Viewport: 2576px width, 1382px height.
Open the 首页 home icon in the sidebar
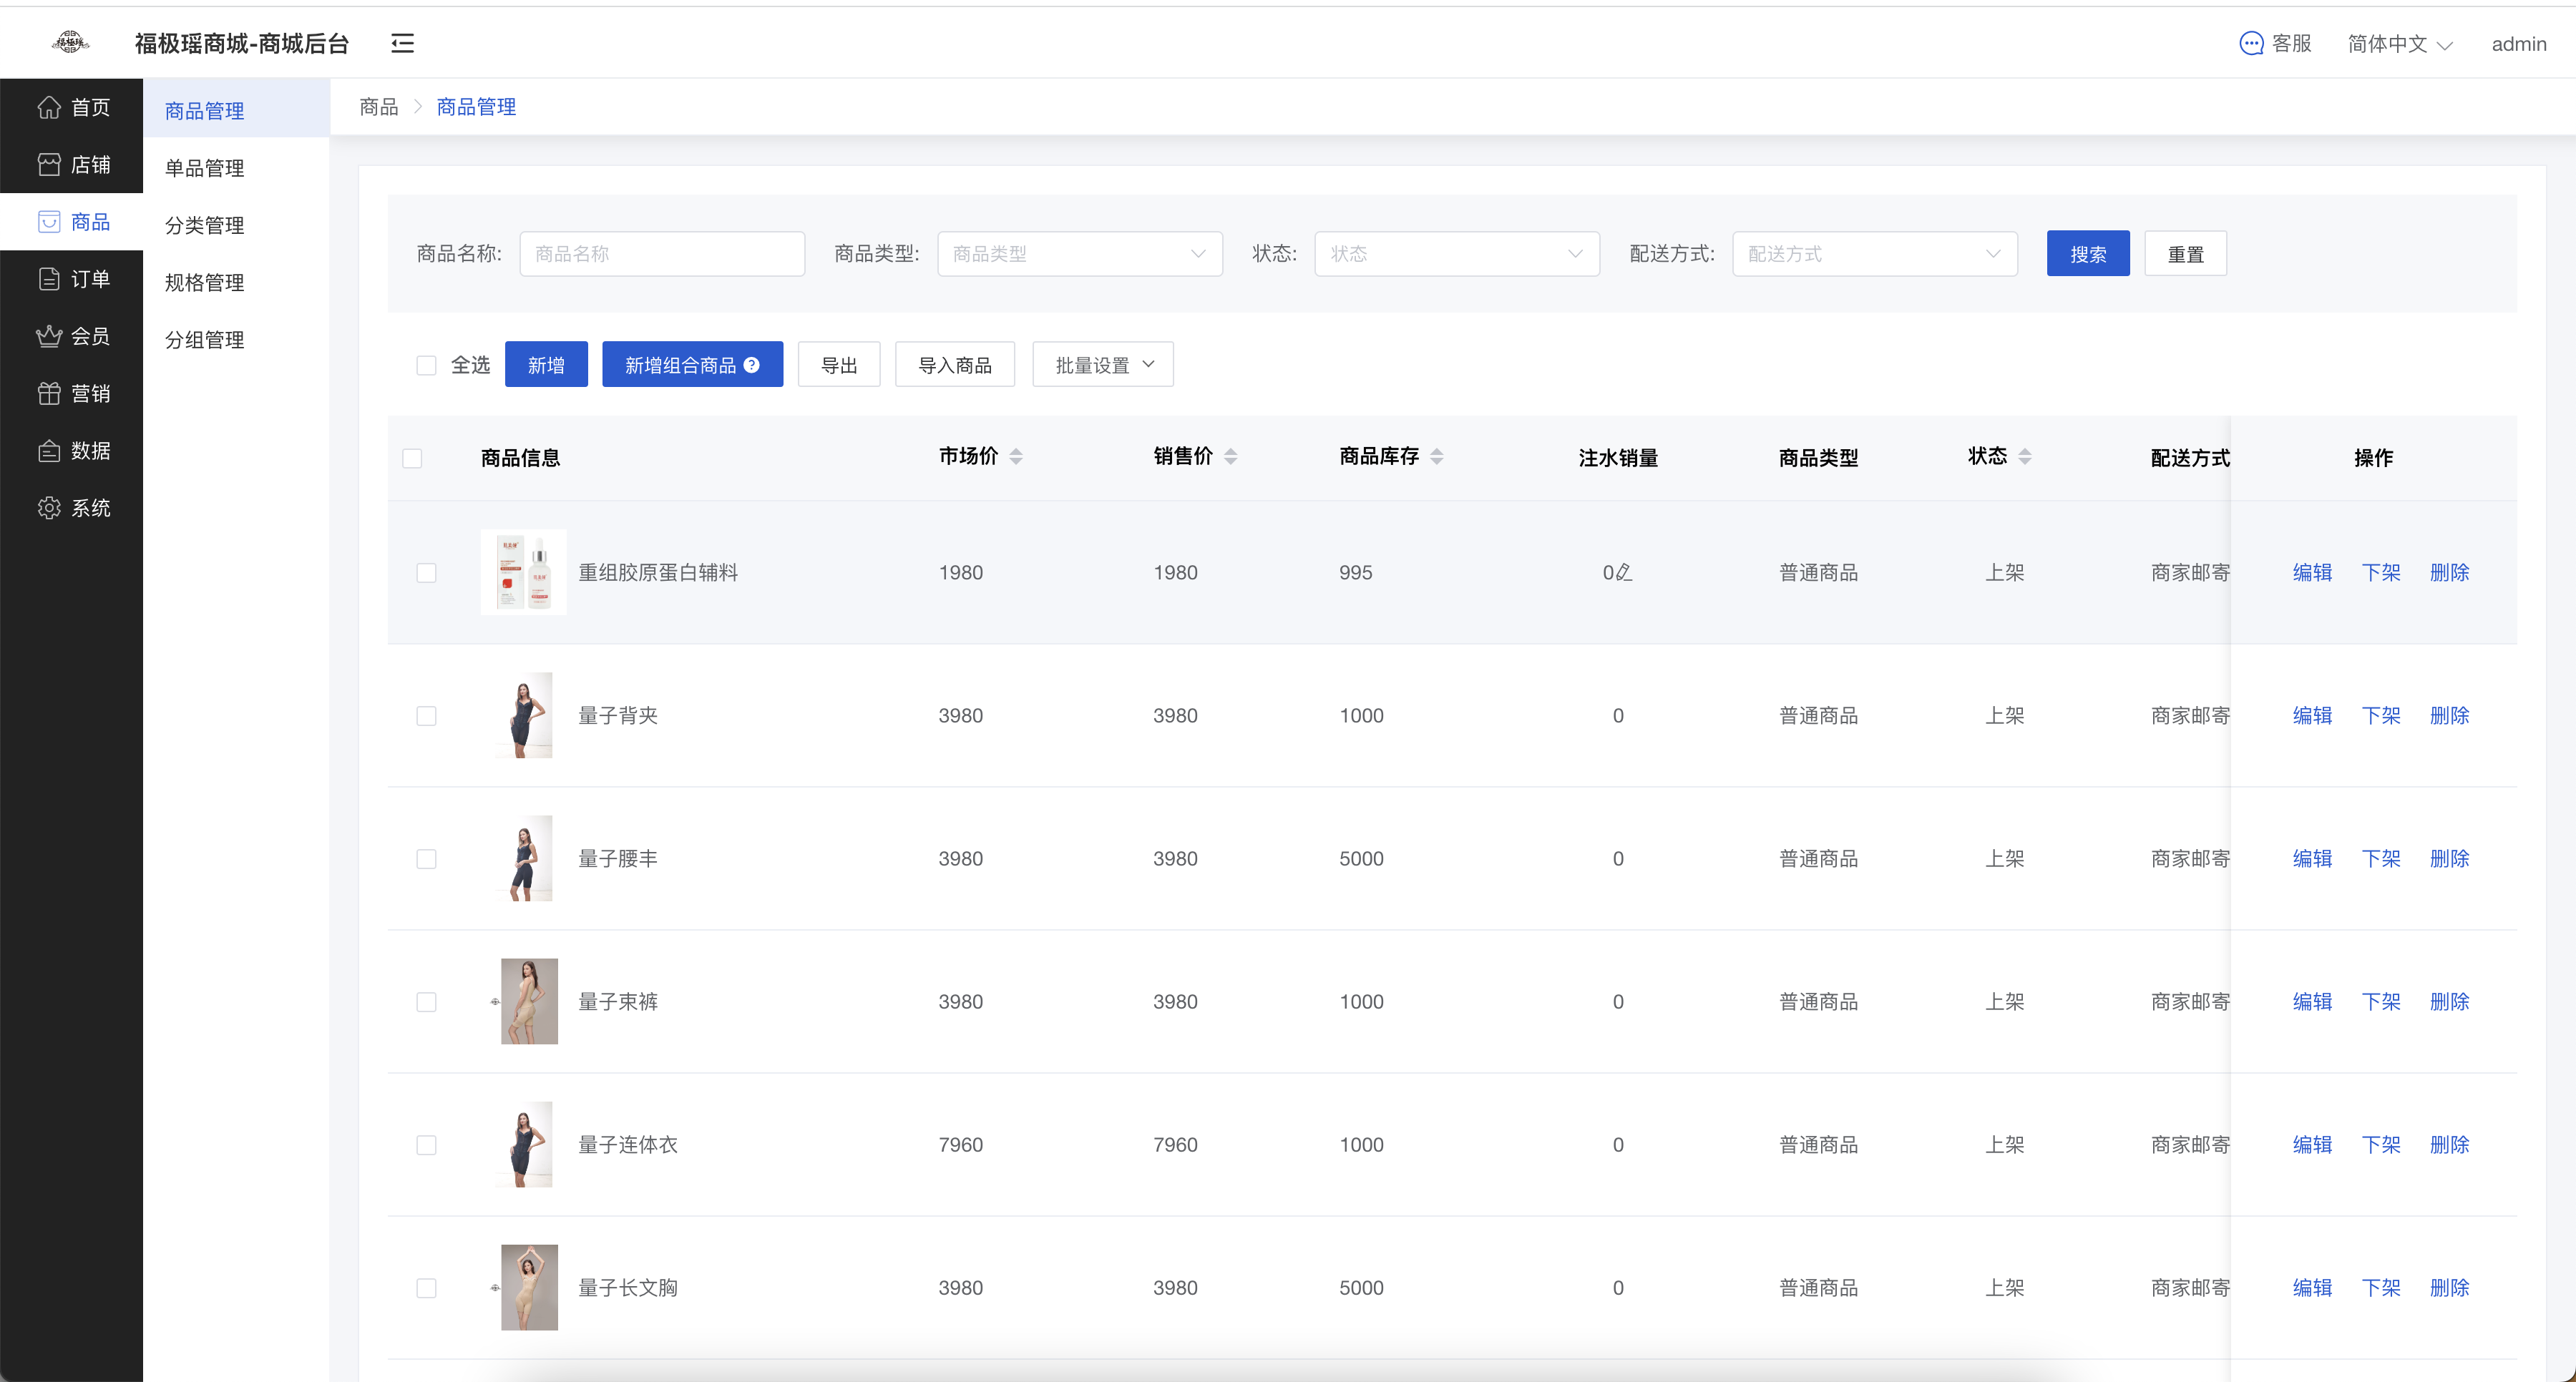[49, 107]
